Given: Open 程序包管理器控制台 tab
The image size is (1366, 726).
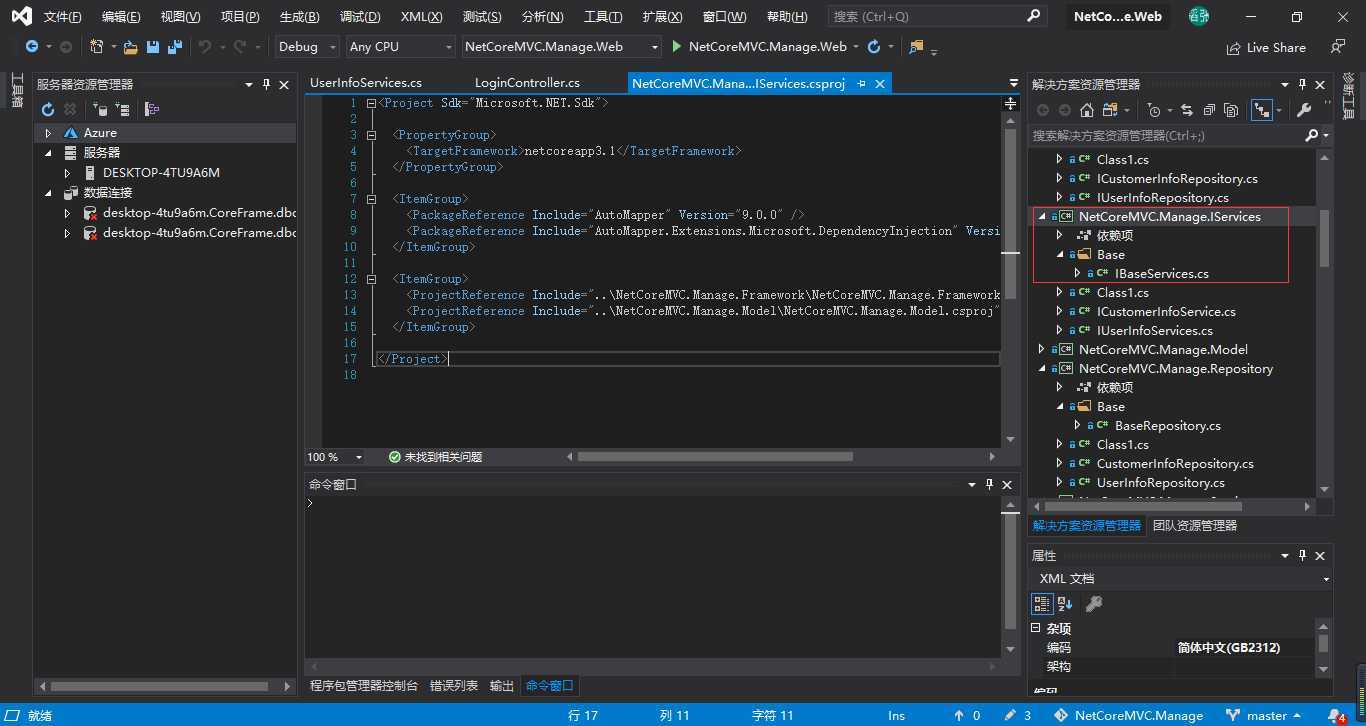Looking at the screenshot, I should (364, 686).
